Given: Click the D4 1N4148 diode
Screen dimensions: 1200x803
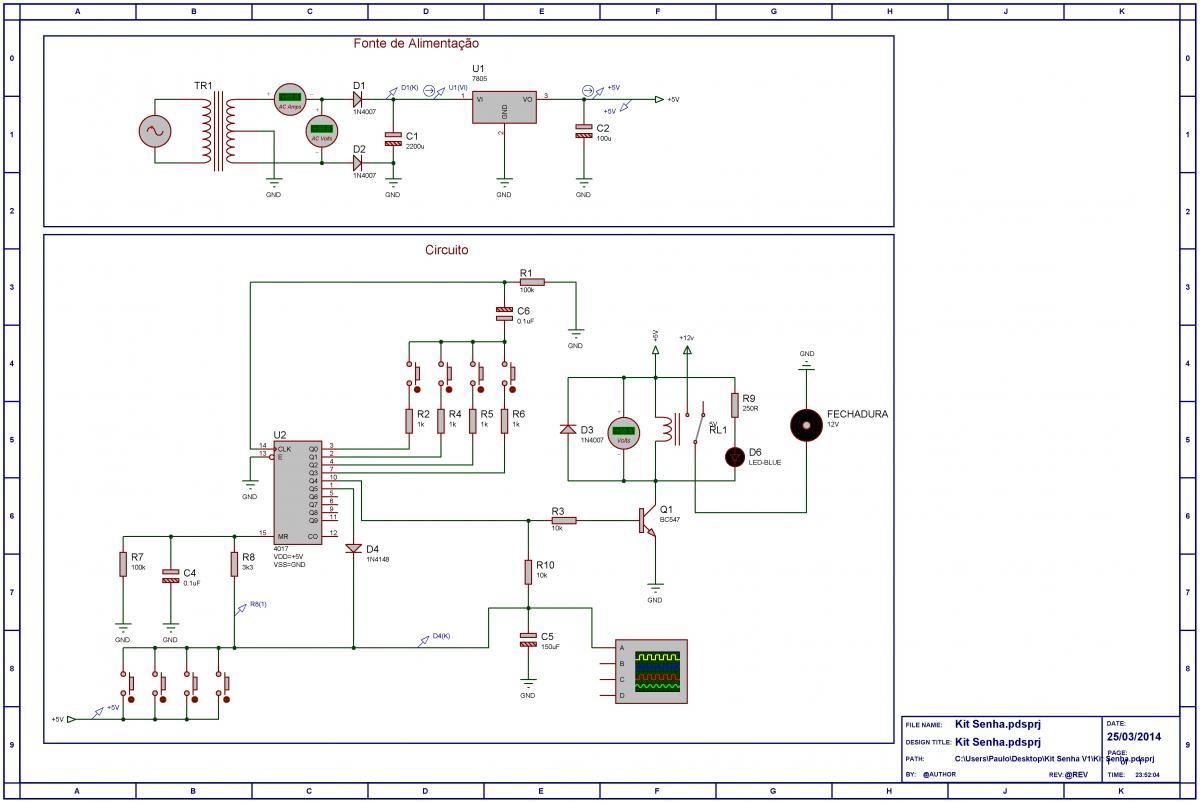Looking at the screenshot, I should pyautogui.click(x=353, y=549).
